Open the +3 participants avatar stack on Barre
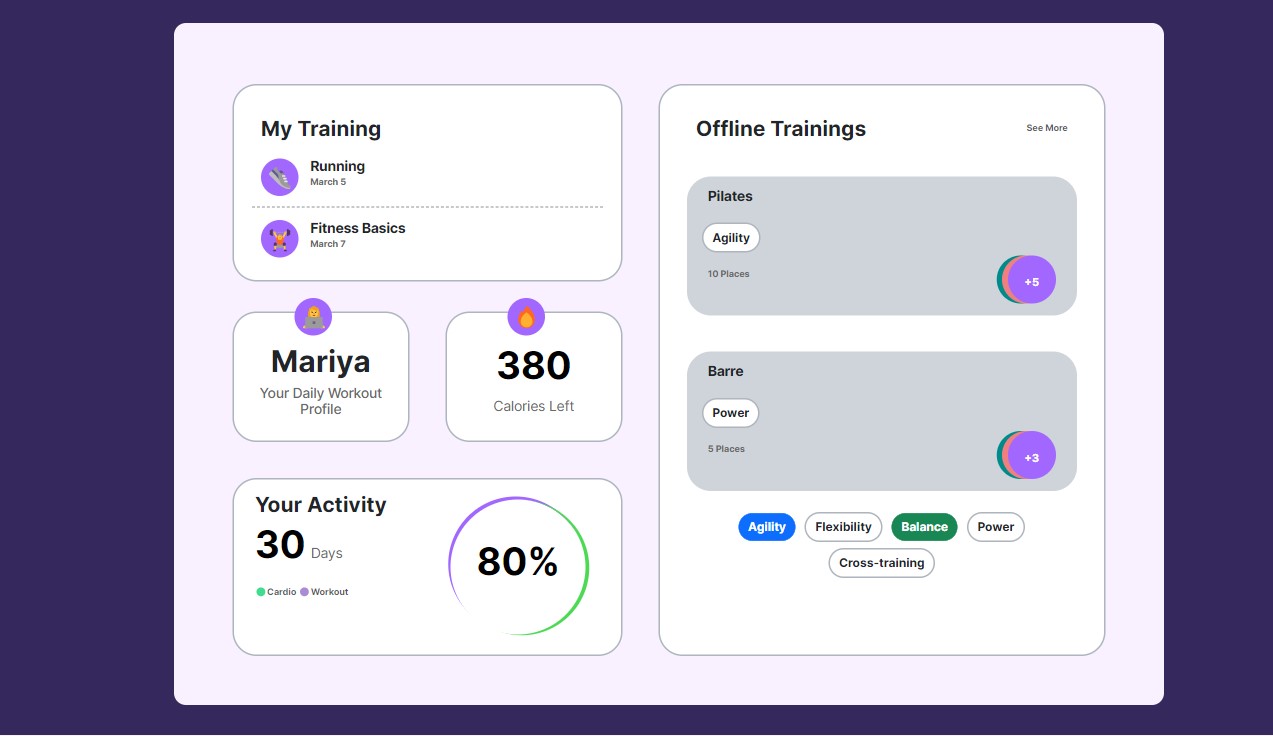The width and height of the screenshot is (1273, 736). point(1030,455)
